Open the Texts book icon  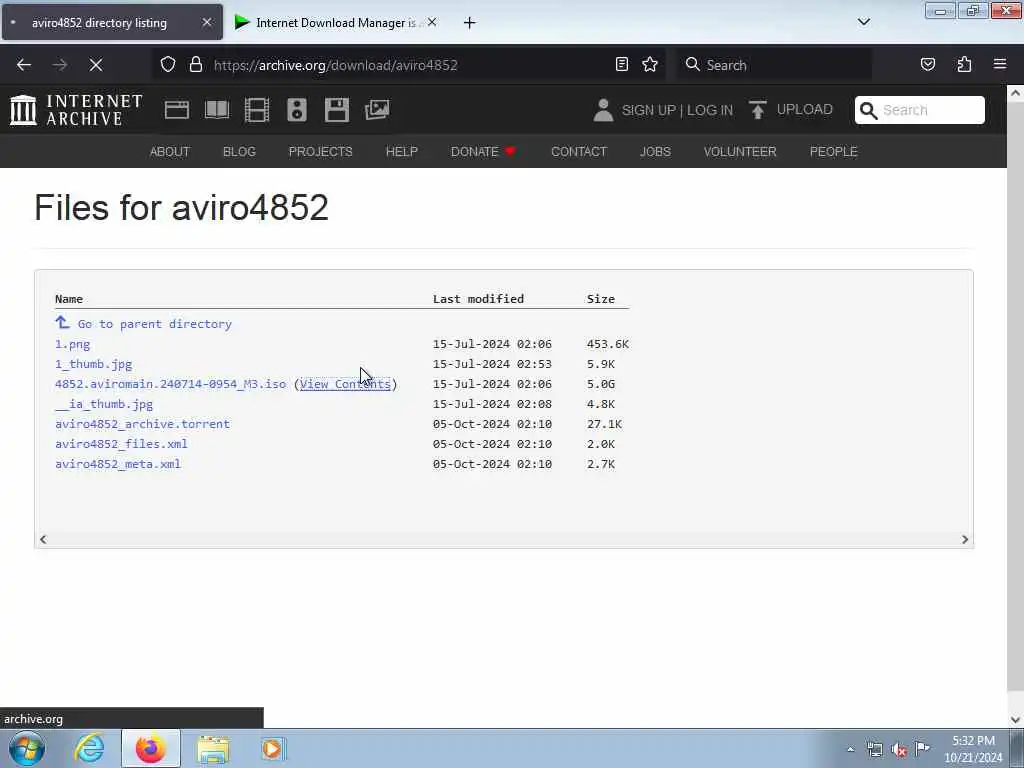pos(217,110)
